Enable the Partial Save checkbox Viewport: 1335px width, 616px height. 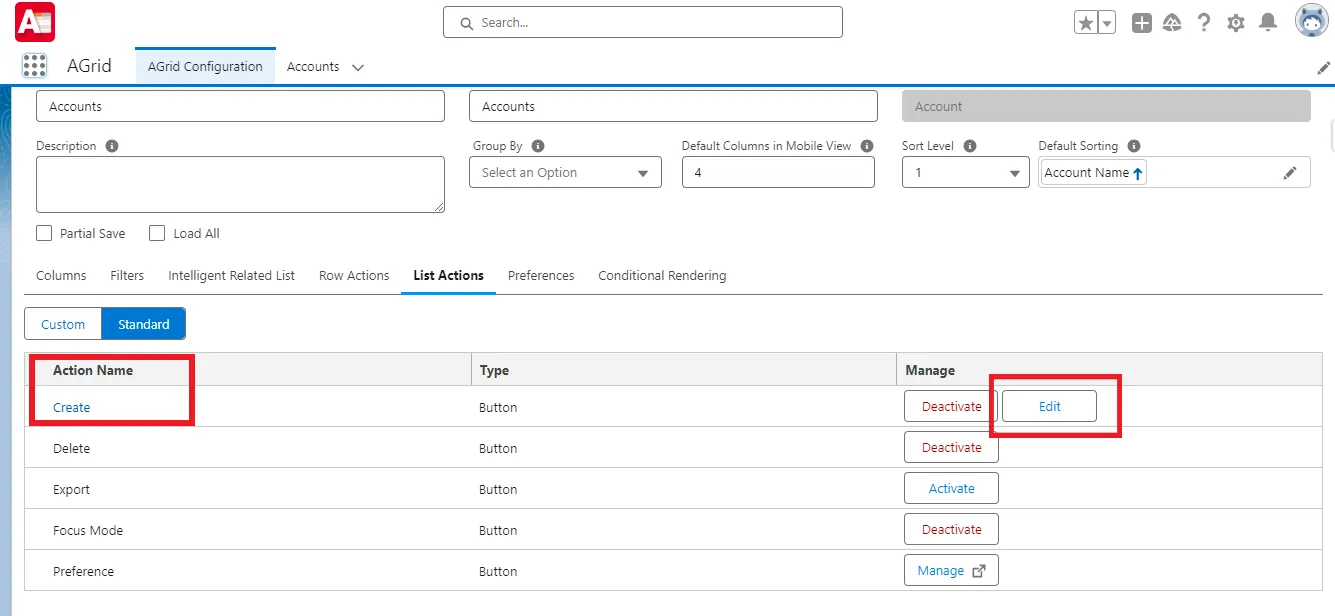click(44, 233)
